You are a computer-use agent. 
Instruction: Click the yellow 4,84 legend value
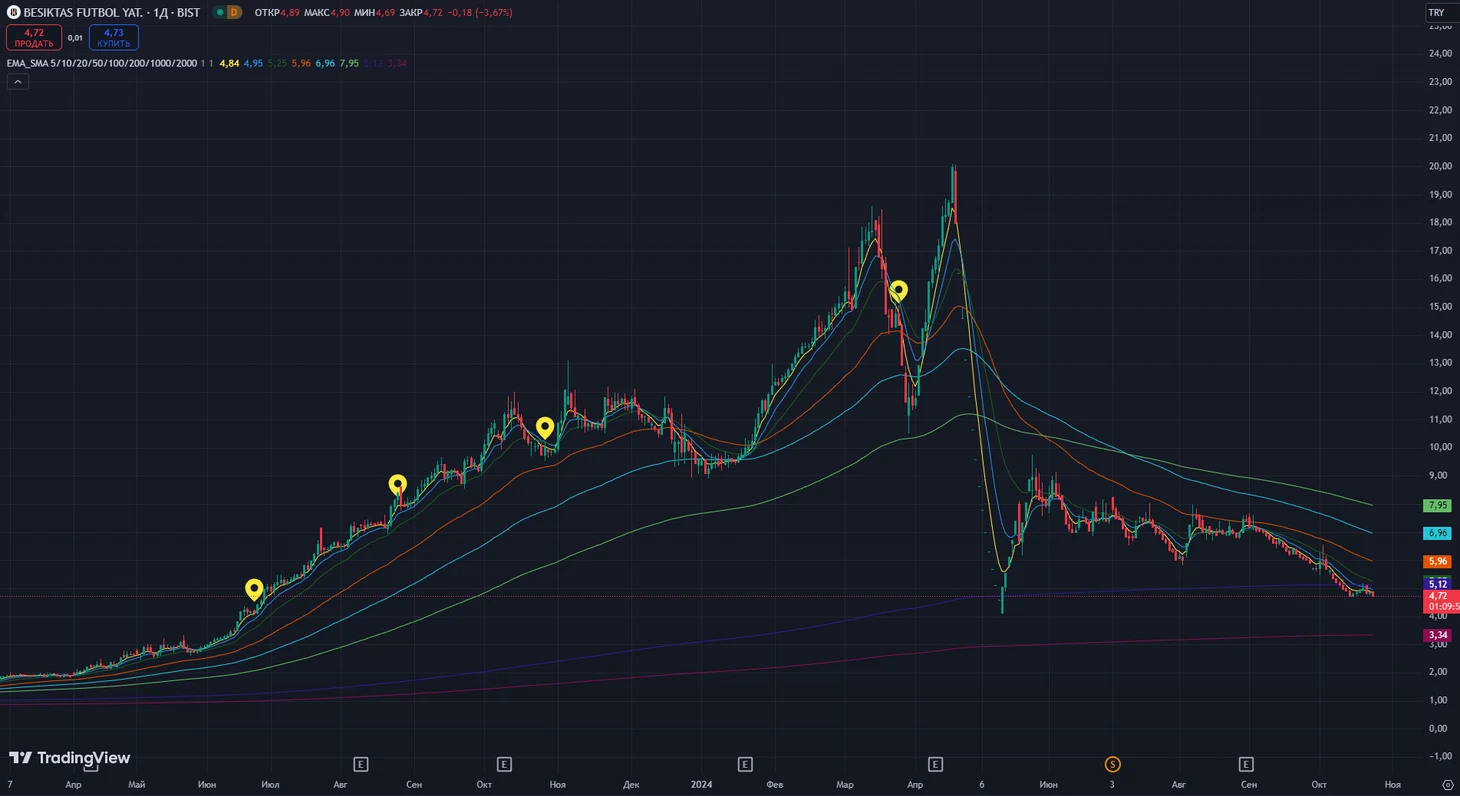[229, 63]
